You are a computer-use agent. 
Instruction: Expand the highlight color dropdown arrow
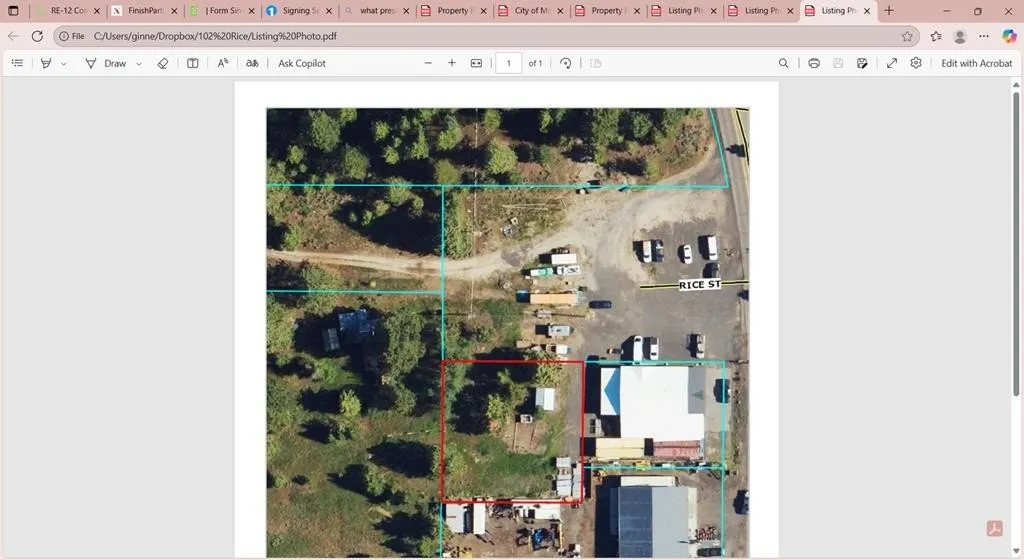64,64
